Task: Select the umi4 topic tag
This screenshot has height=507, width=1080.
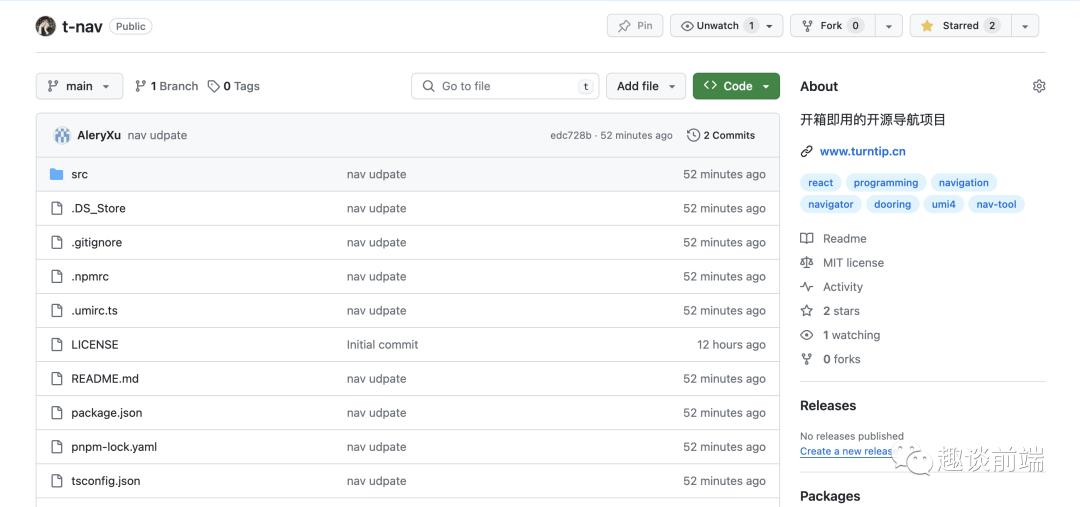Action: 944,204
